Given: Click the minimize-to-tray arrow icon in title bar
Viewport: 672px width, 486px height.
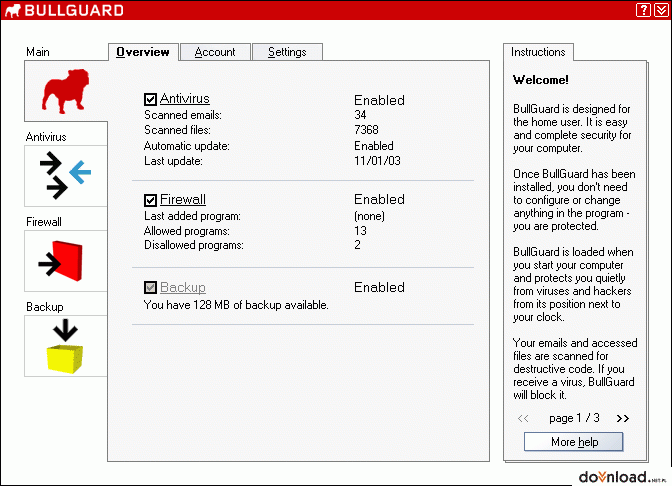Looking at the screenshot, I should coord(661,9).
